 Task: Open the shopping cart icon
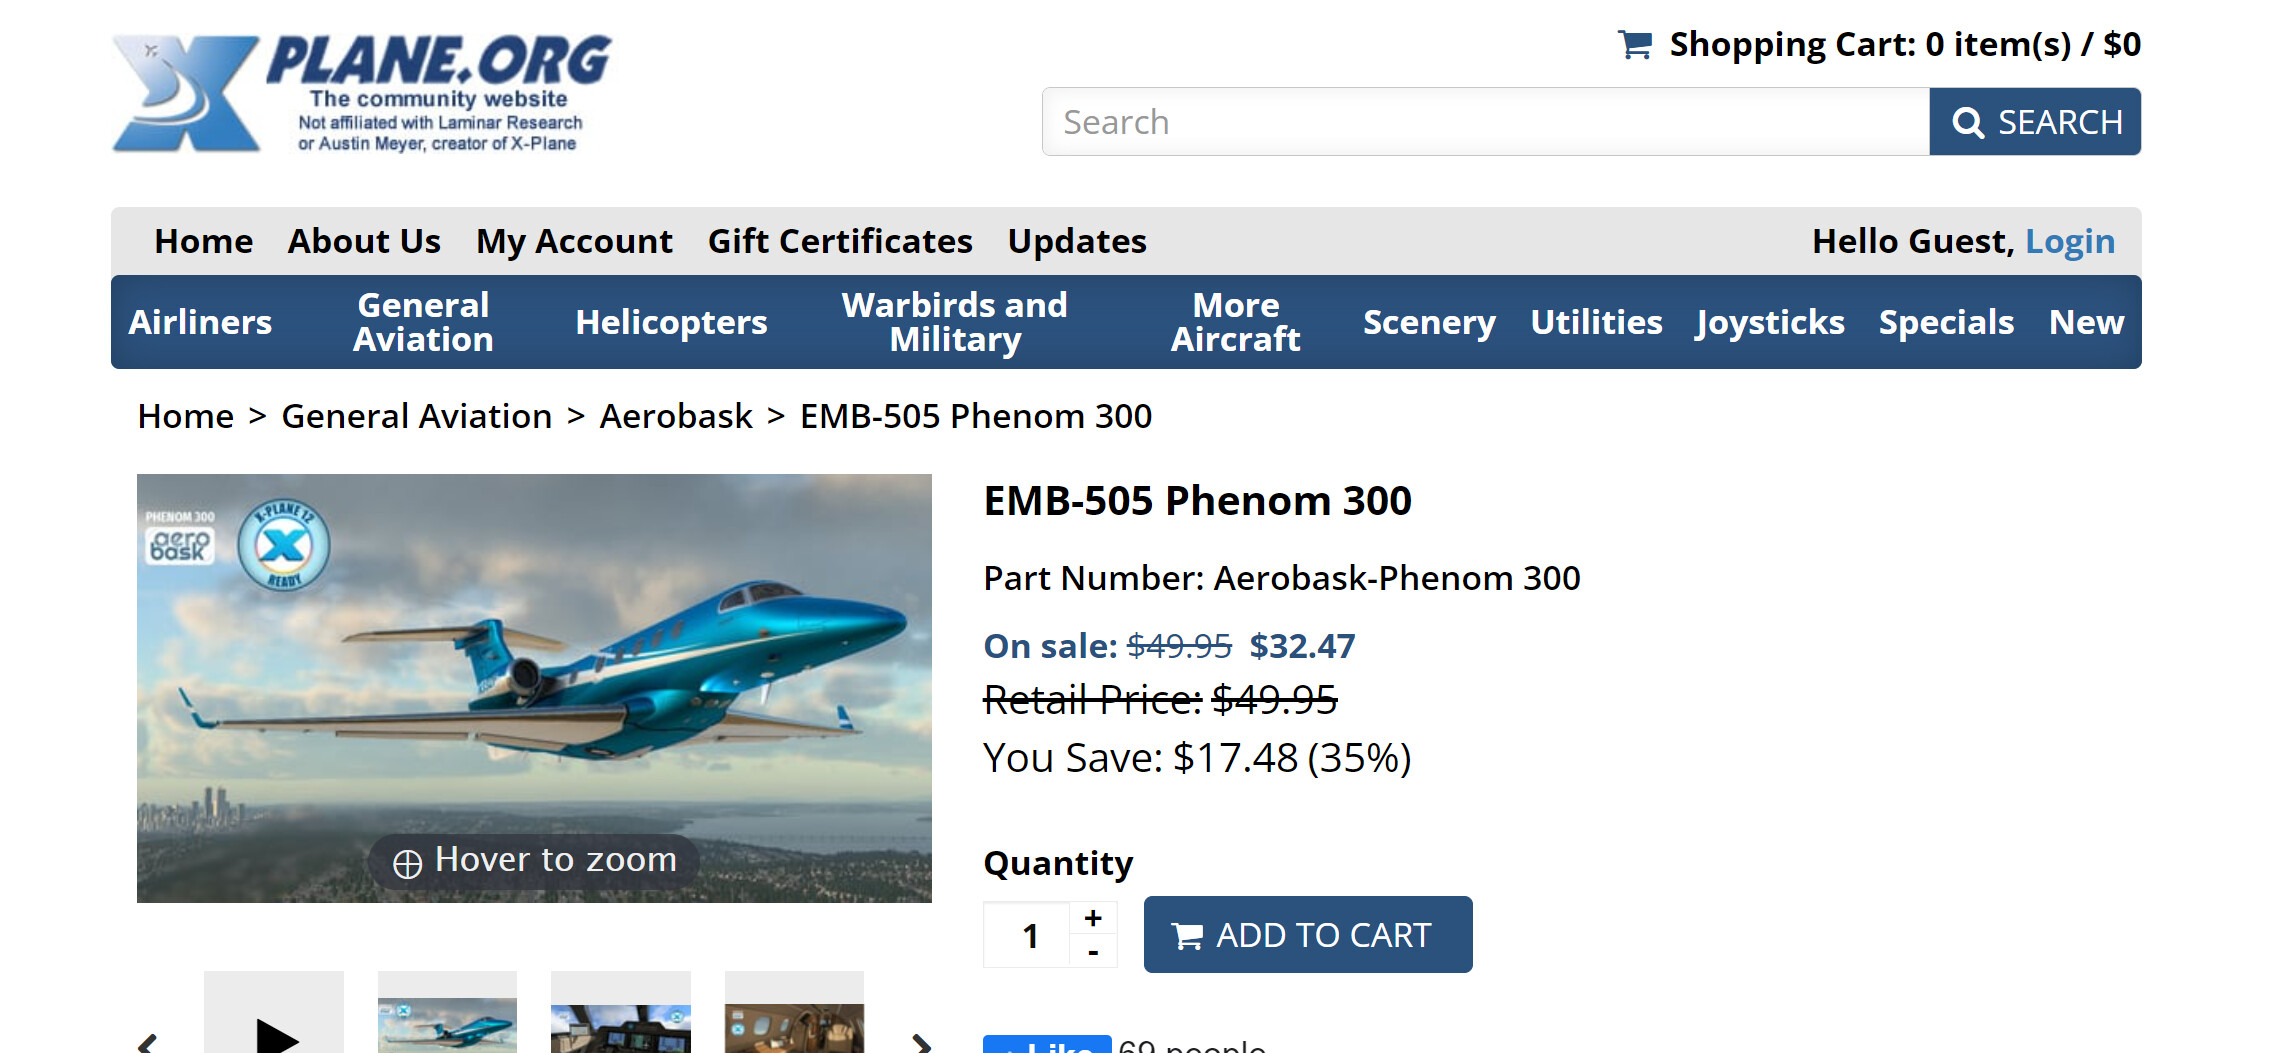(x=1635, y=45)
